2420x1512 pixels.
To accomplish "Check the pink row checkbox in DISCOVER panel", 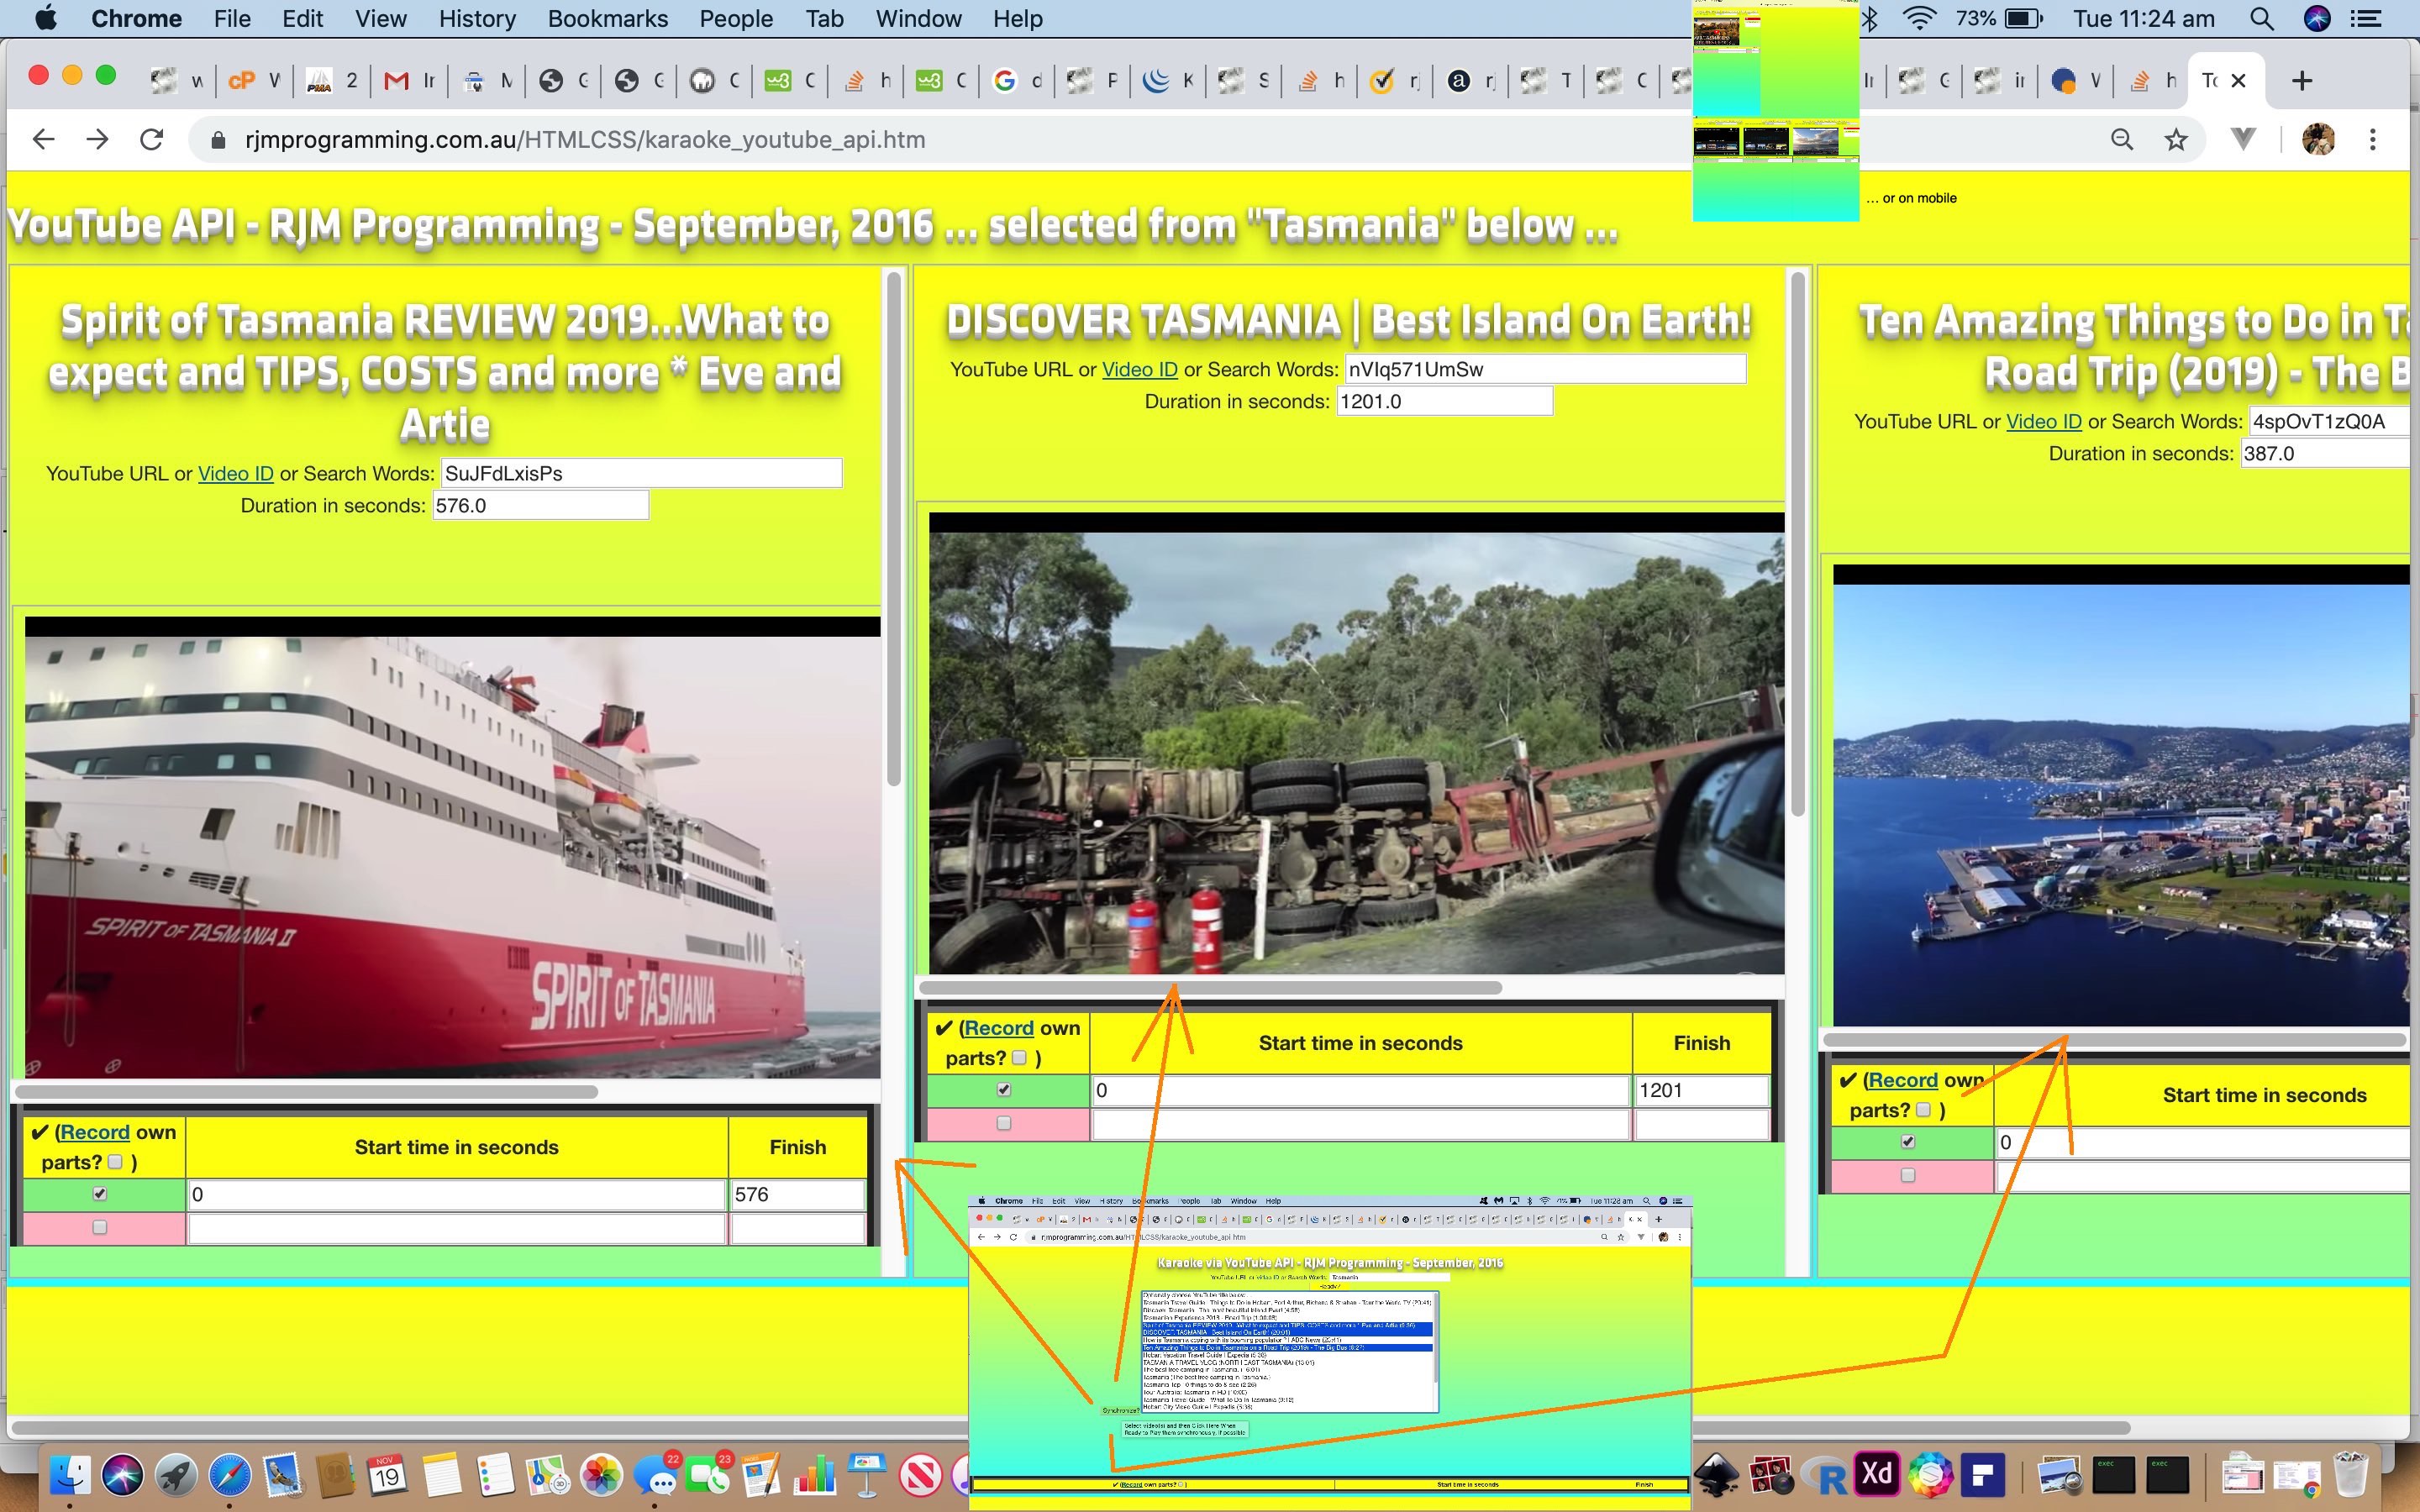I will pos(1003,1123).
